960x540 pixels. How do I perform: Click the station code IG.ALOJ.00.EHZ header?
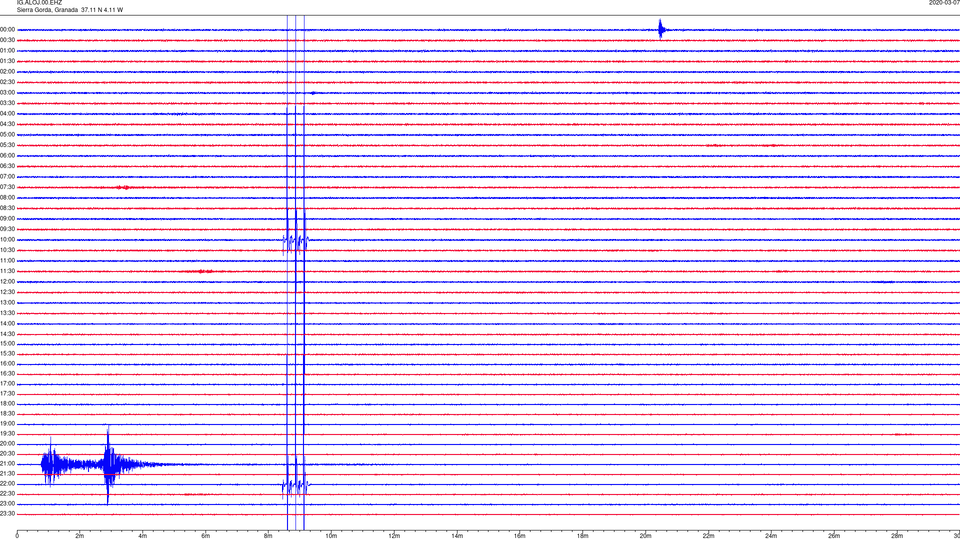[x=39, y=3]
